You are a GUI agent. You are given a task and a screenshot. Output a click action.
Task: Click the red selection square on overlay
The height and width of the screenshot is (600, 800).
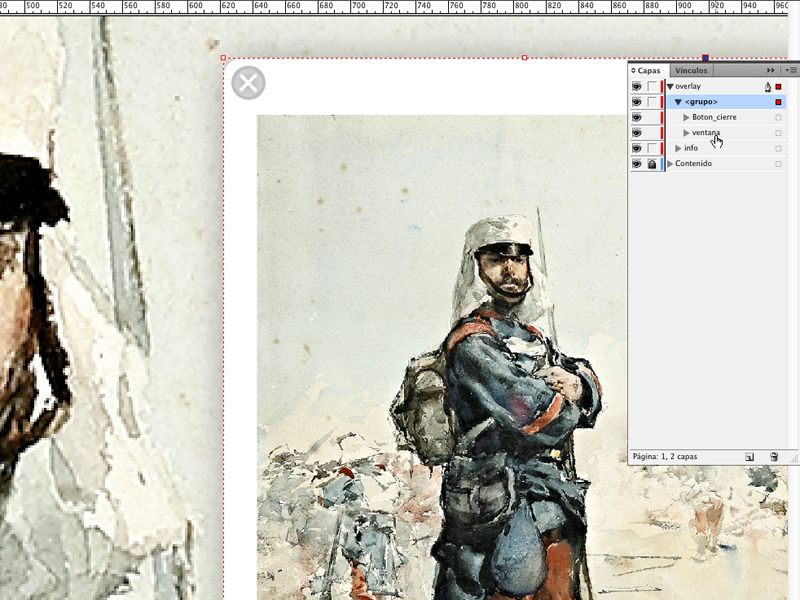[778, 87]
